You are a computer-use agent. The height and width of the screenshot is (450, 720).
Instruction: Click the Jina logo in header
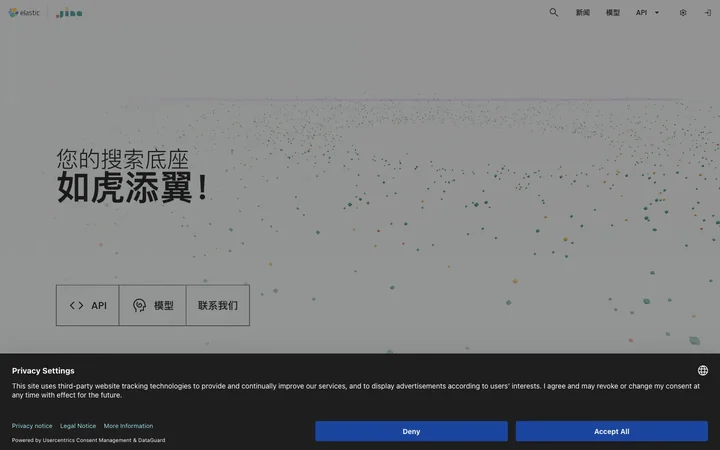coord(69,13)
